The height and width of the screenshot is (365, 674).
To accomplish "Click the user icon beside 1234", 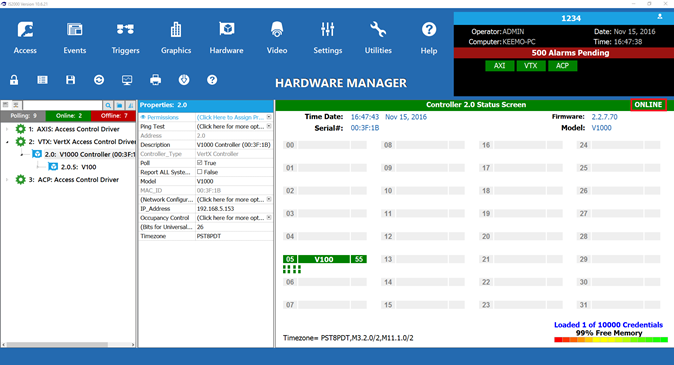I will [660, 17].
